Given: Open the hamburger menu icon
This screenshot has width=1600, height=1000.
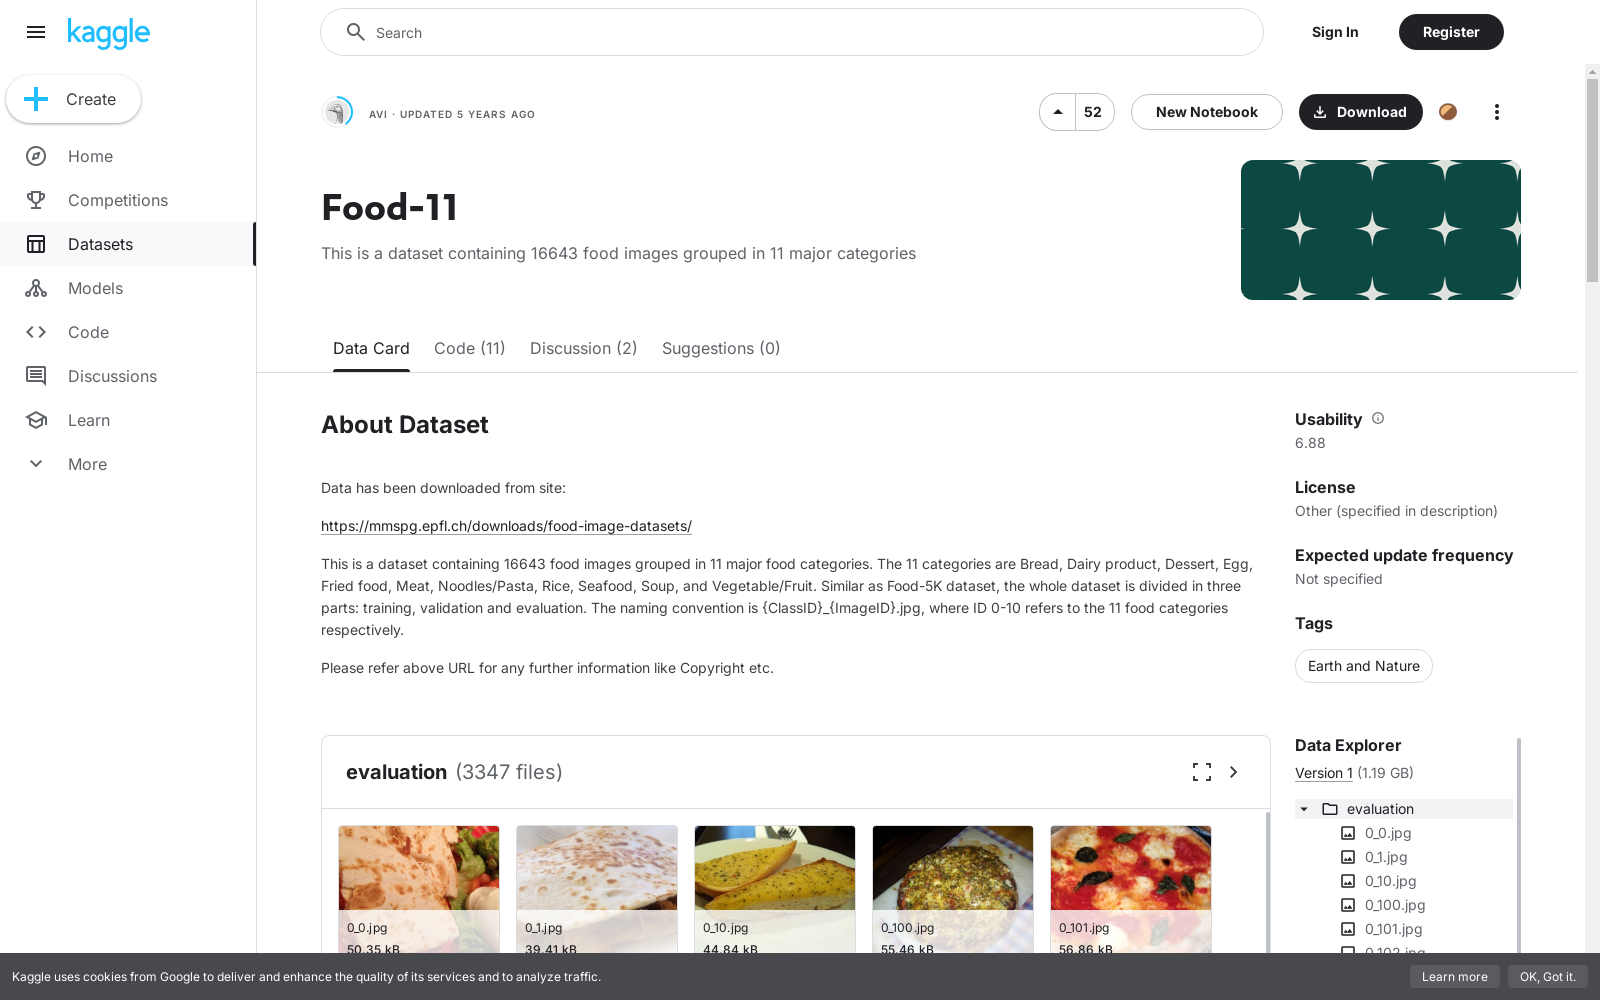Looking at the screenshot, I should (x=36, y=32).
